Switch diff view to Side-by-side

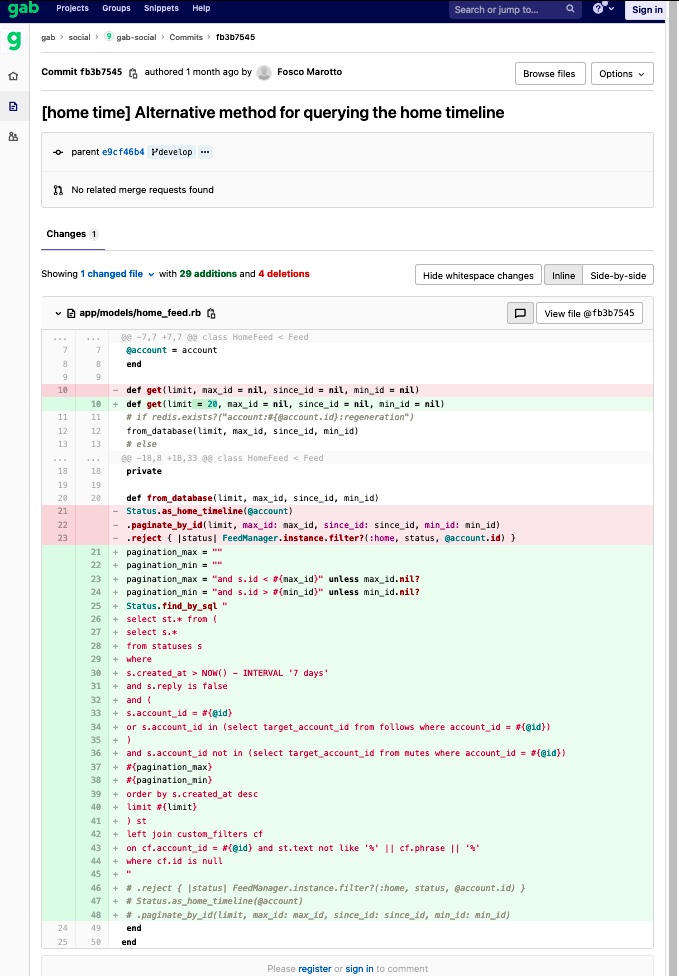618,275
